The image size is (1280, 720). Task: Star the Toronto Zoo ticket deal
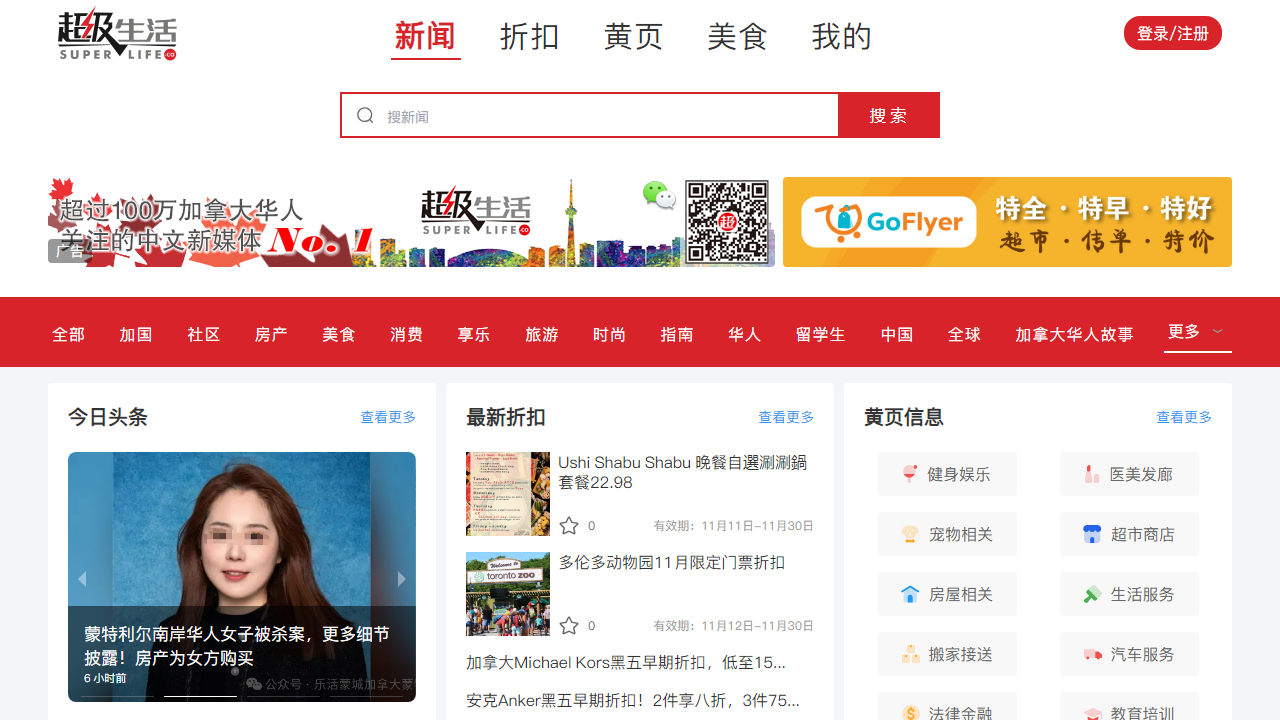click(x=569, y=626)
